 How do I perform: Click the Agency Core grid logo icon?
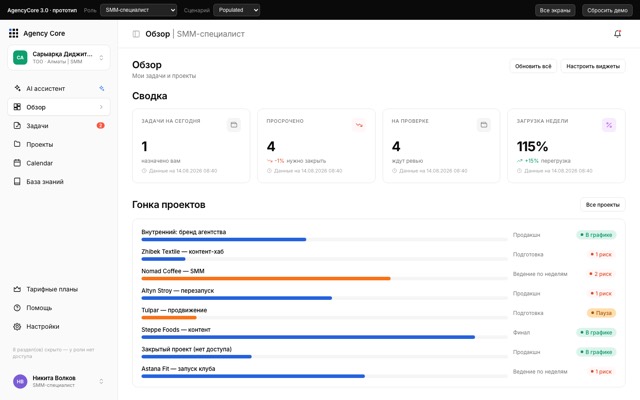(x=13, y=33)
